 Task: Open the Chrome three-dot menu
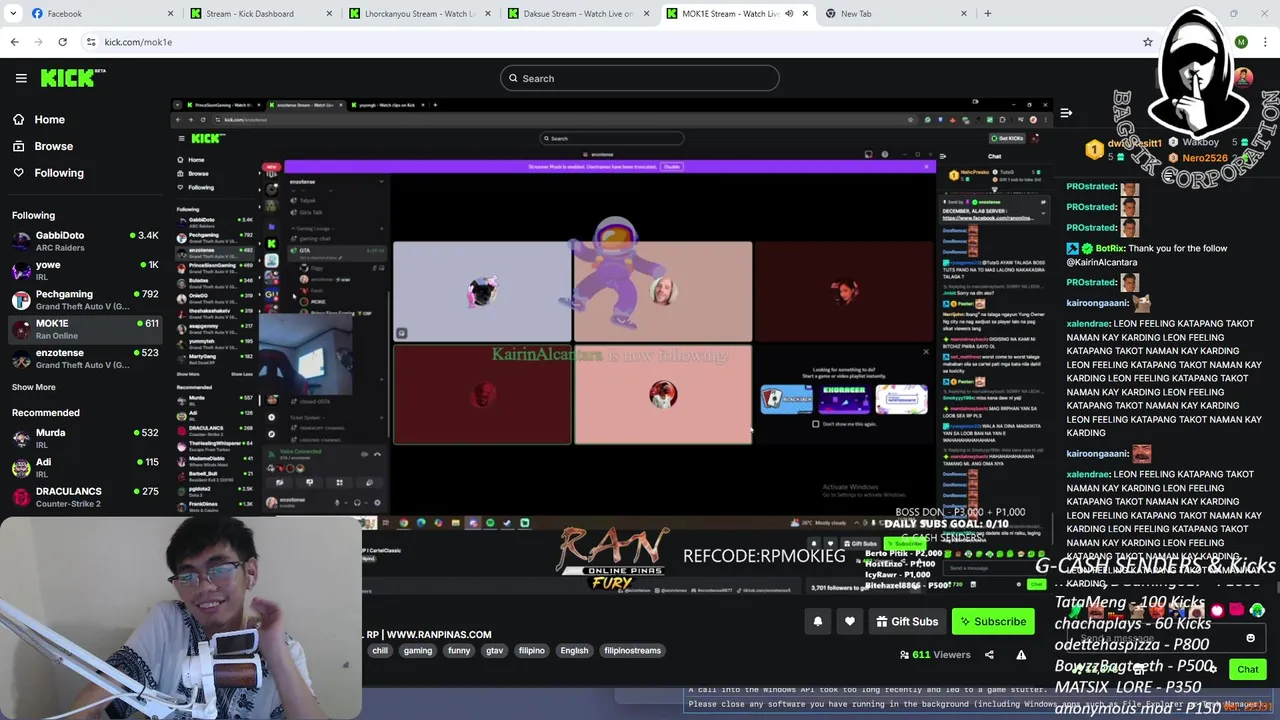click(1264, 42)
